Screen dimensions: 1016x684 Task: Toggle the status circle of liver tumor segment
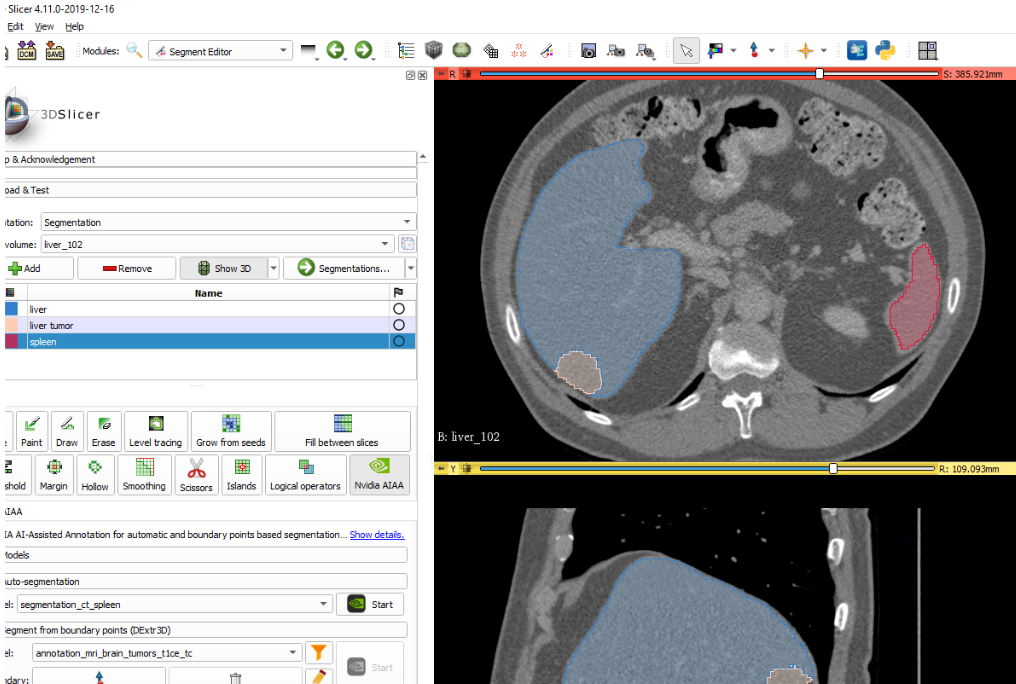[399, 326]
